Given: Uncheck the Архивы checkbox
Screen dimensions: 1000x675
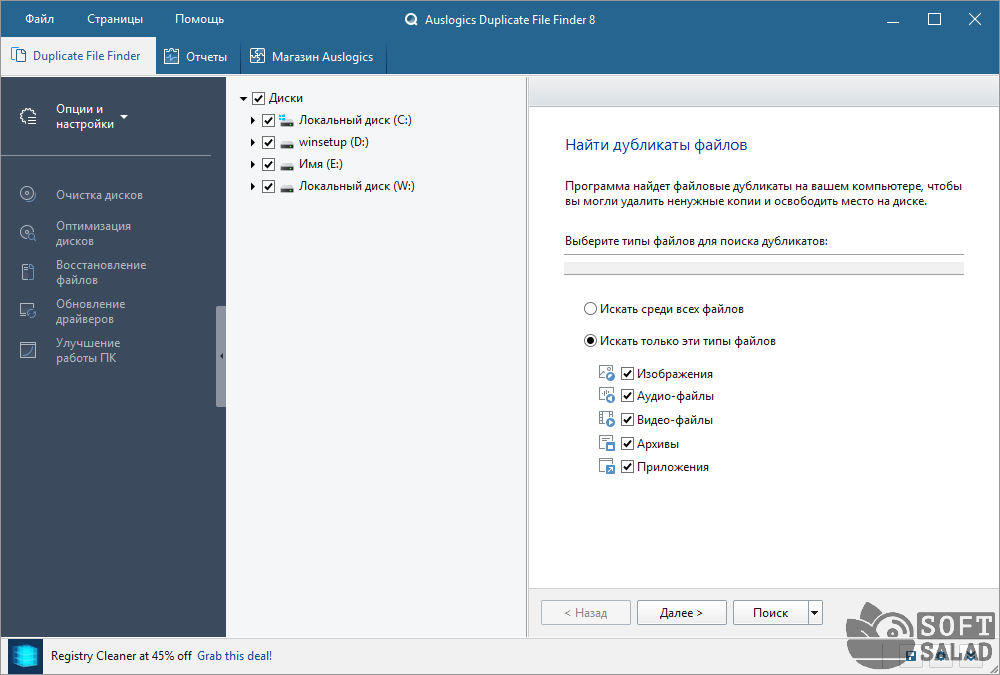Looking at the screenshot, I should point(628,443).
